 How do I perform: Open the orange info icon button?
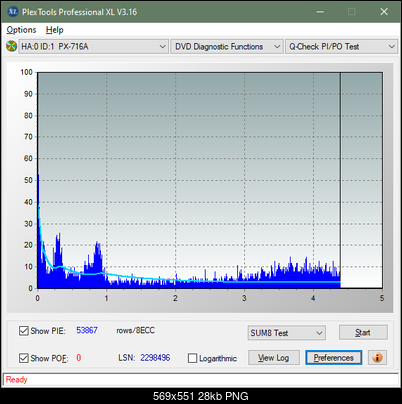click(x=377, y=358)
